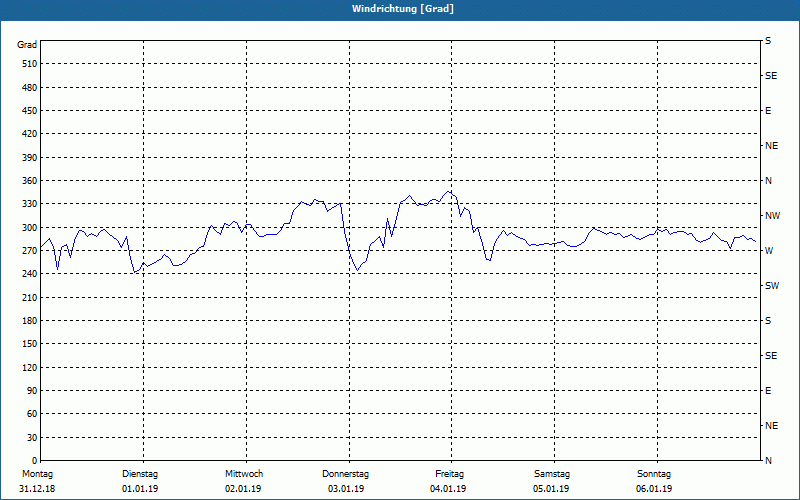Click the 'Samstag' day label
This screenshot has height=500, width=800.
[552, 474]
